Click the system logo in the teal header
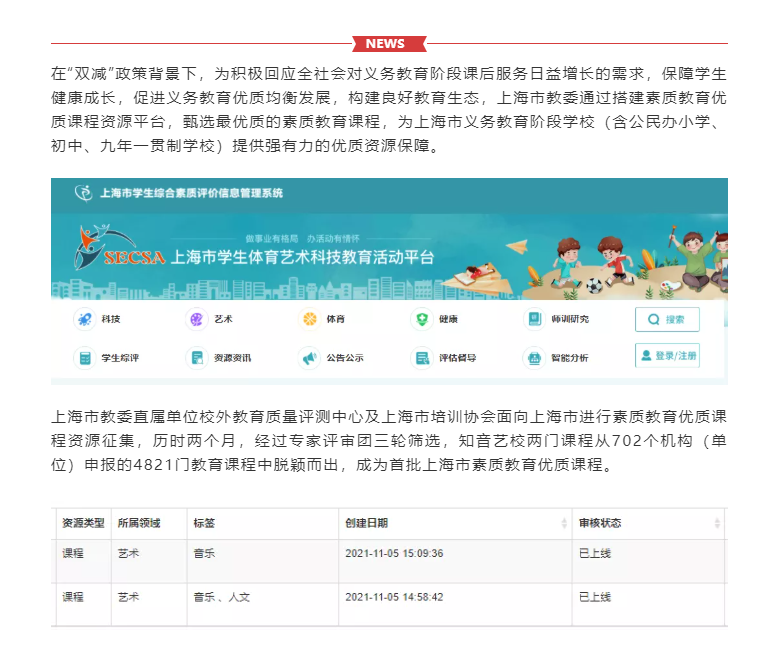The width and height of the screenshot is (782, 645). pos(84,193)
